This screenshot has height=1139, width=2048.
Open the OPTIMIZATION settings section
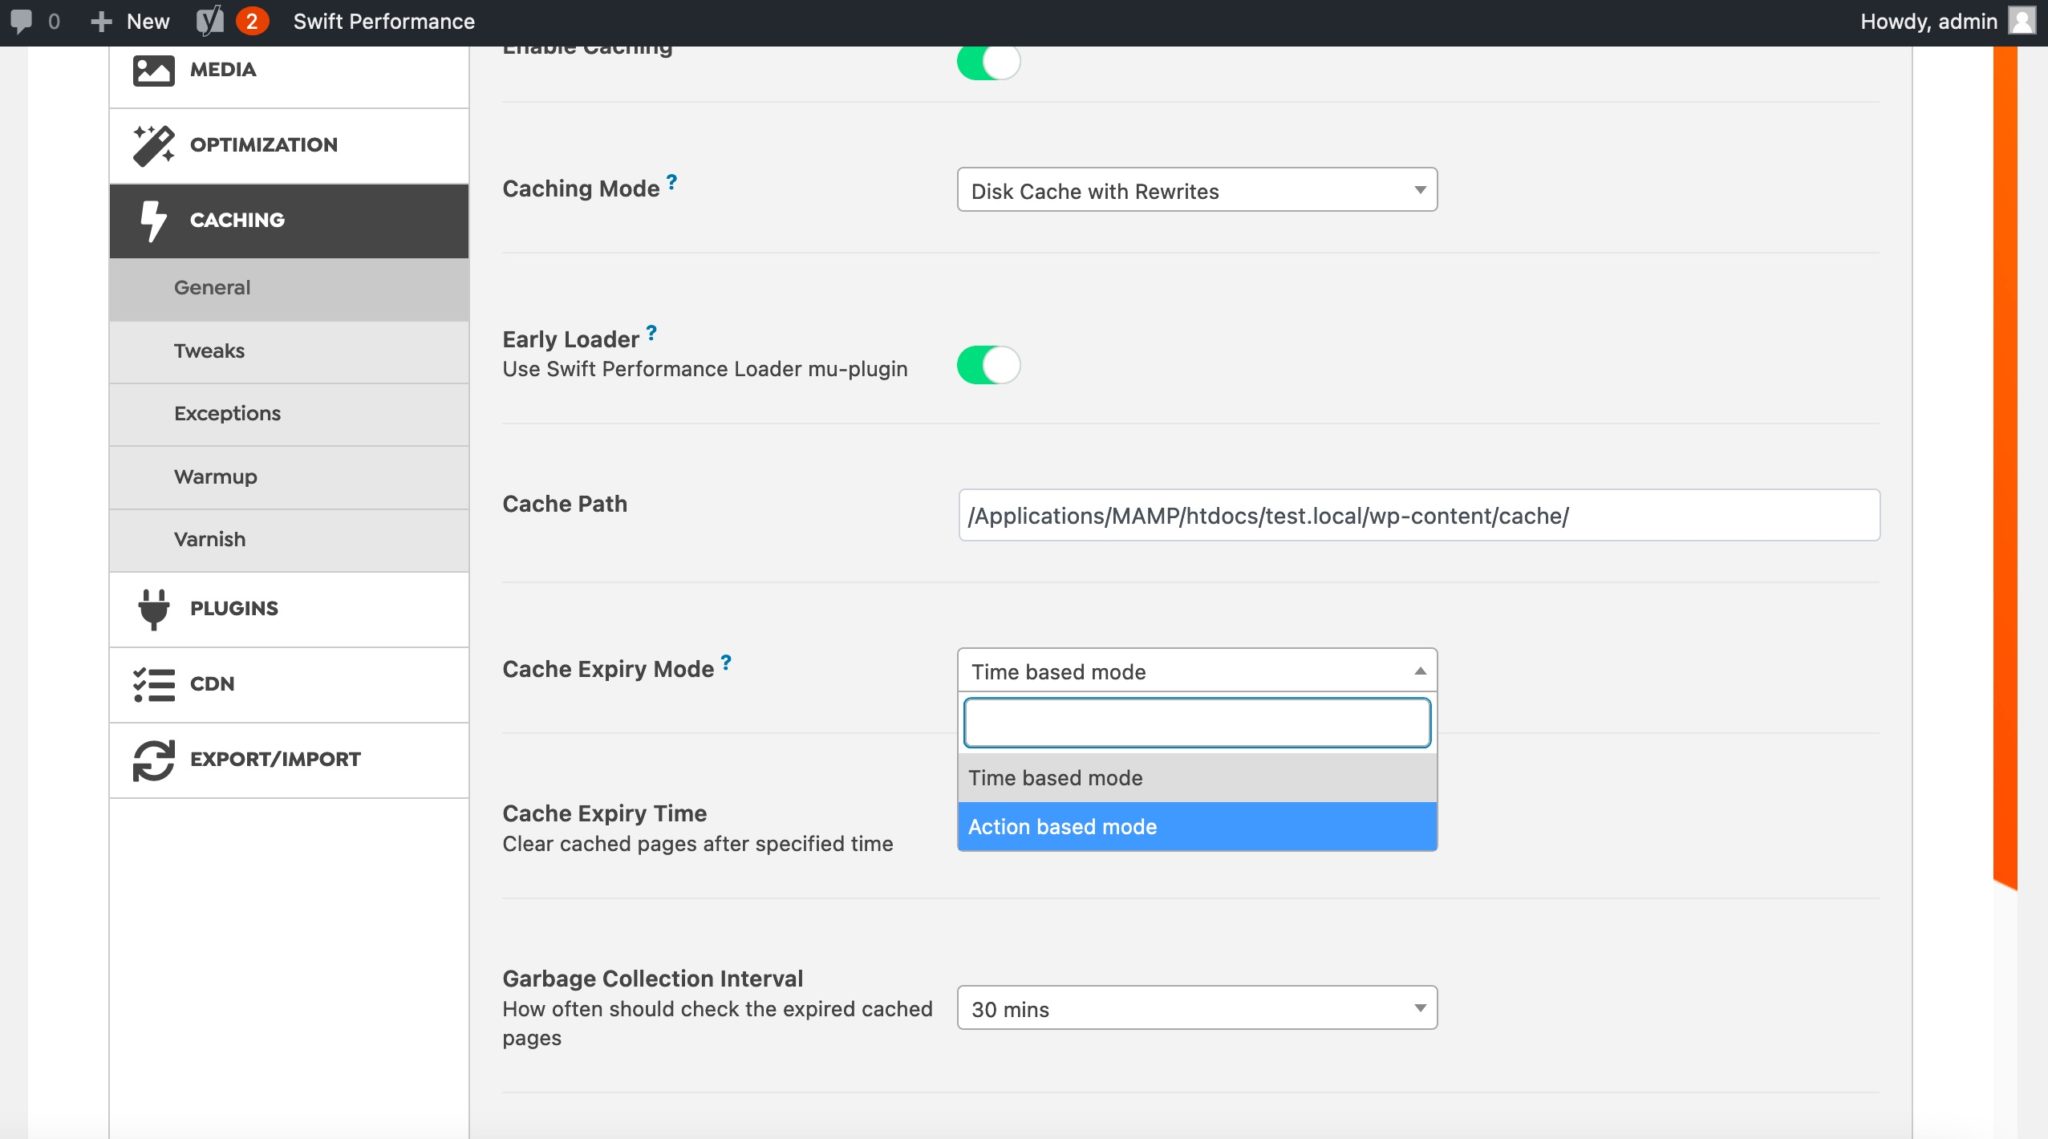coord(289,146)
